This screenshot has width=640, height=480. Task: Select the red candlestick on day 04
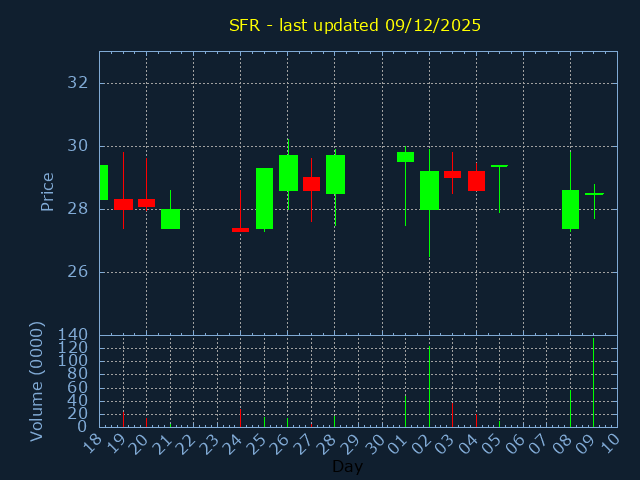click(476, 181)
